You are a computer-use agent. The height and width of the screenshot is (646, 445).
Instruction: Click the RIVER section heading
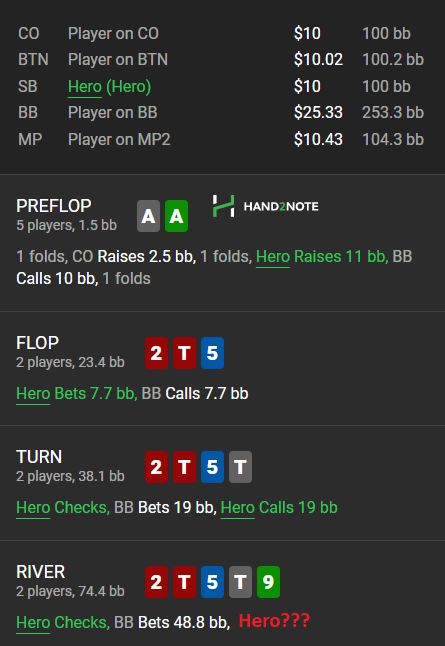(41, 572)
